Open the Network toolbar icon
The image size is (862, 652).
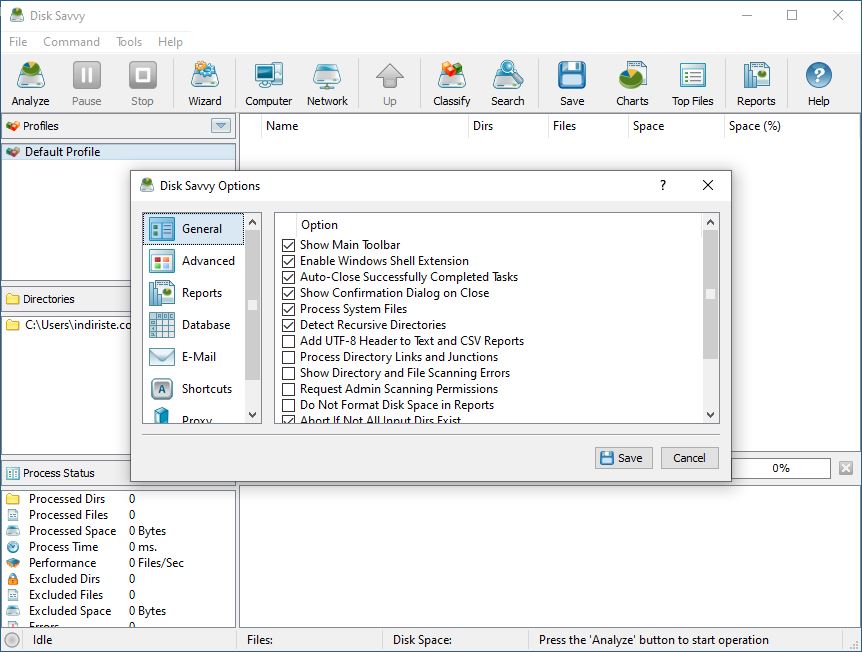[327, 84]
